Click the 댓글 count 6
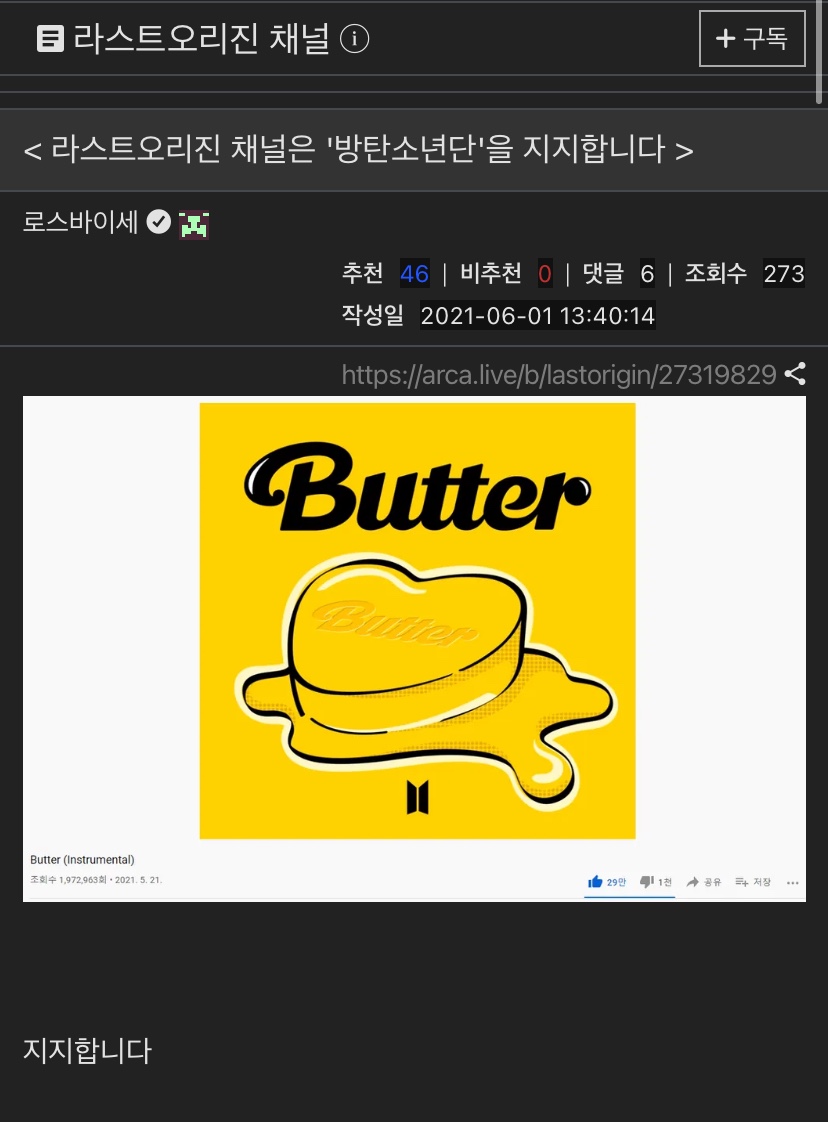The height and width of the screenshot is (1122, 828). pyautogui.click(x=647, y=273)
